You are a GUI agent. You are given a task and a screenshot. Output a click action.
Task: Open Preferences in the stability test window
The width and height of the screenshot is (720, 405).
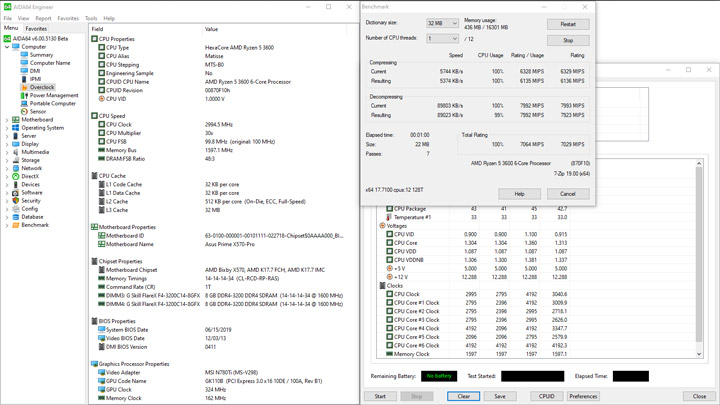(583, 396)
